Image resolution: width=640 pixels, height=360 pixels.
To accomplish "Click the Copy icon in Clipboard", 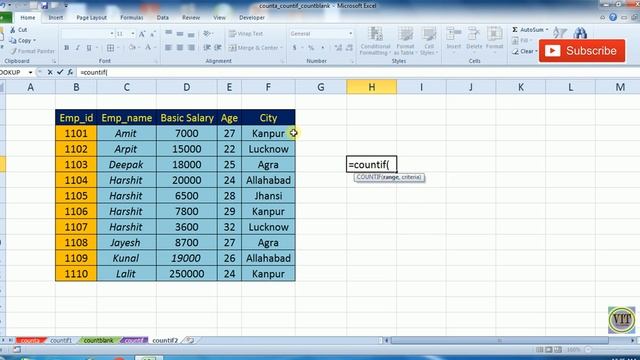I will [13, 40].
